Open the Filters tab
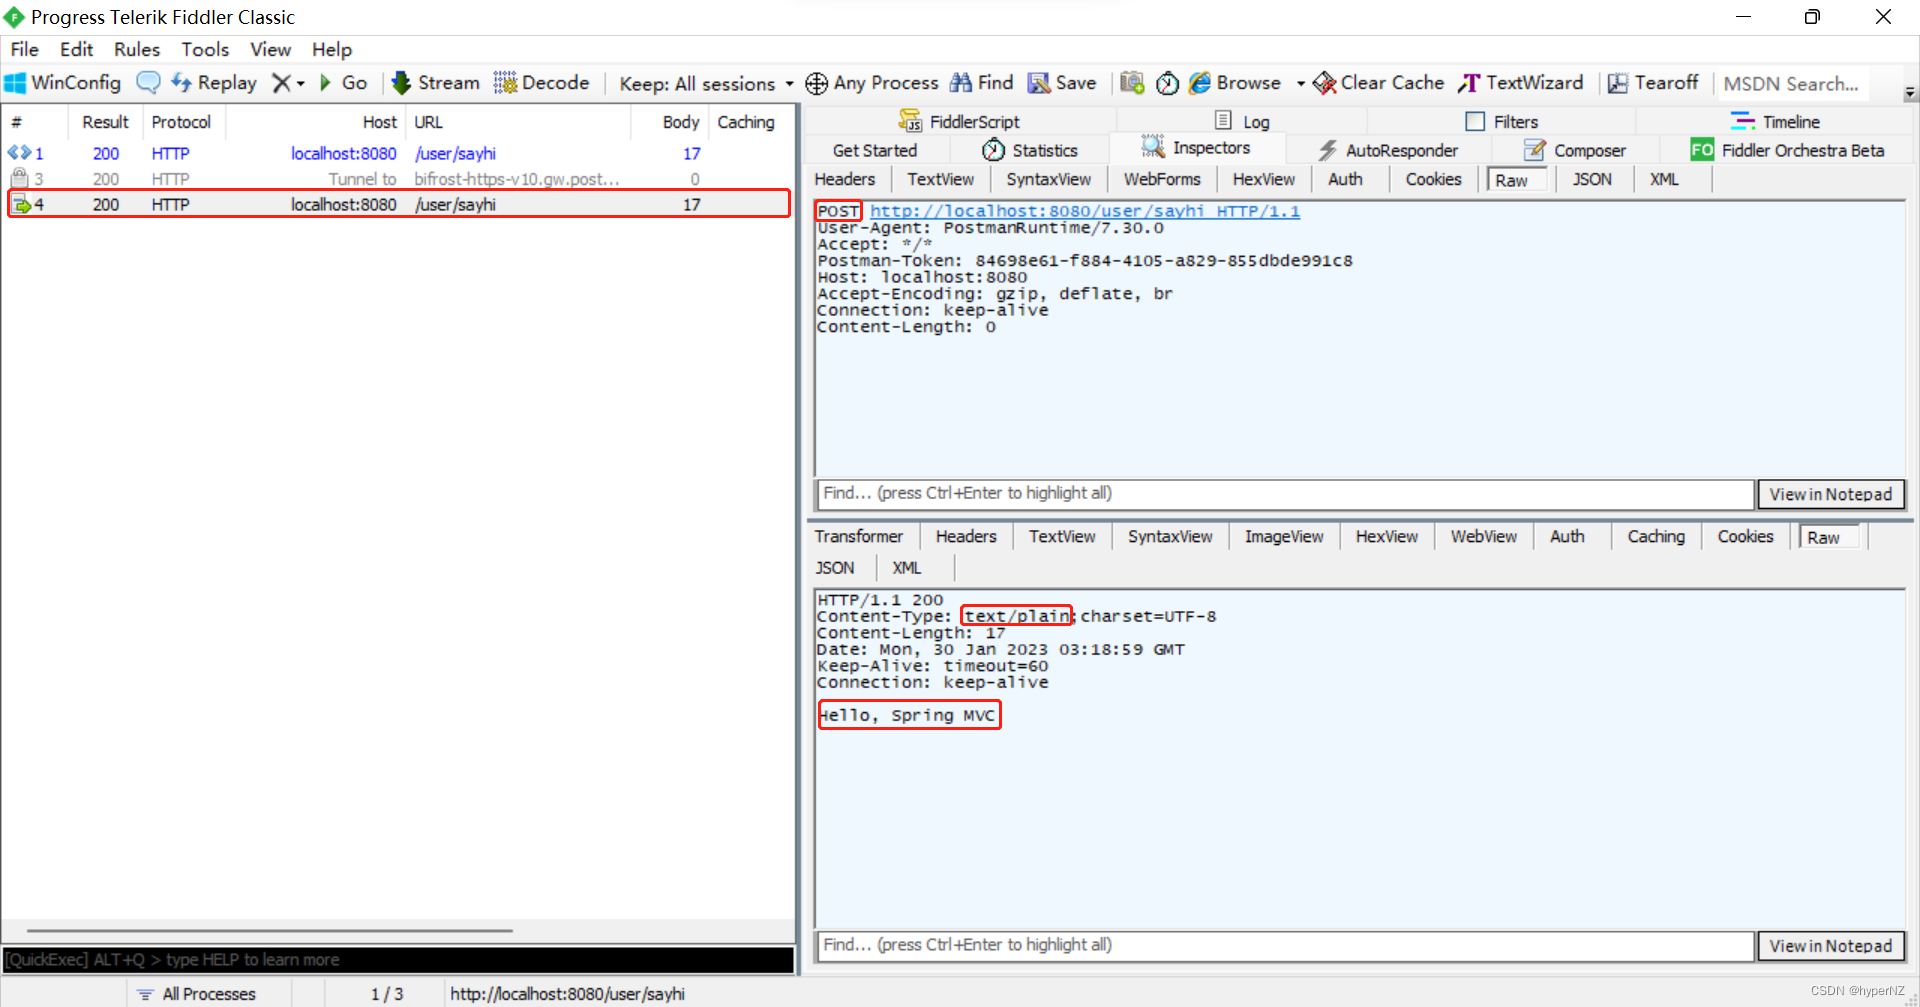 coord(1502,121)
